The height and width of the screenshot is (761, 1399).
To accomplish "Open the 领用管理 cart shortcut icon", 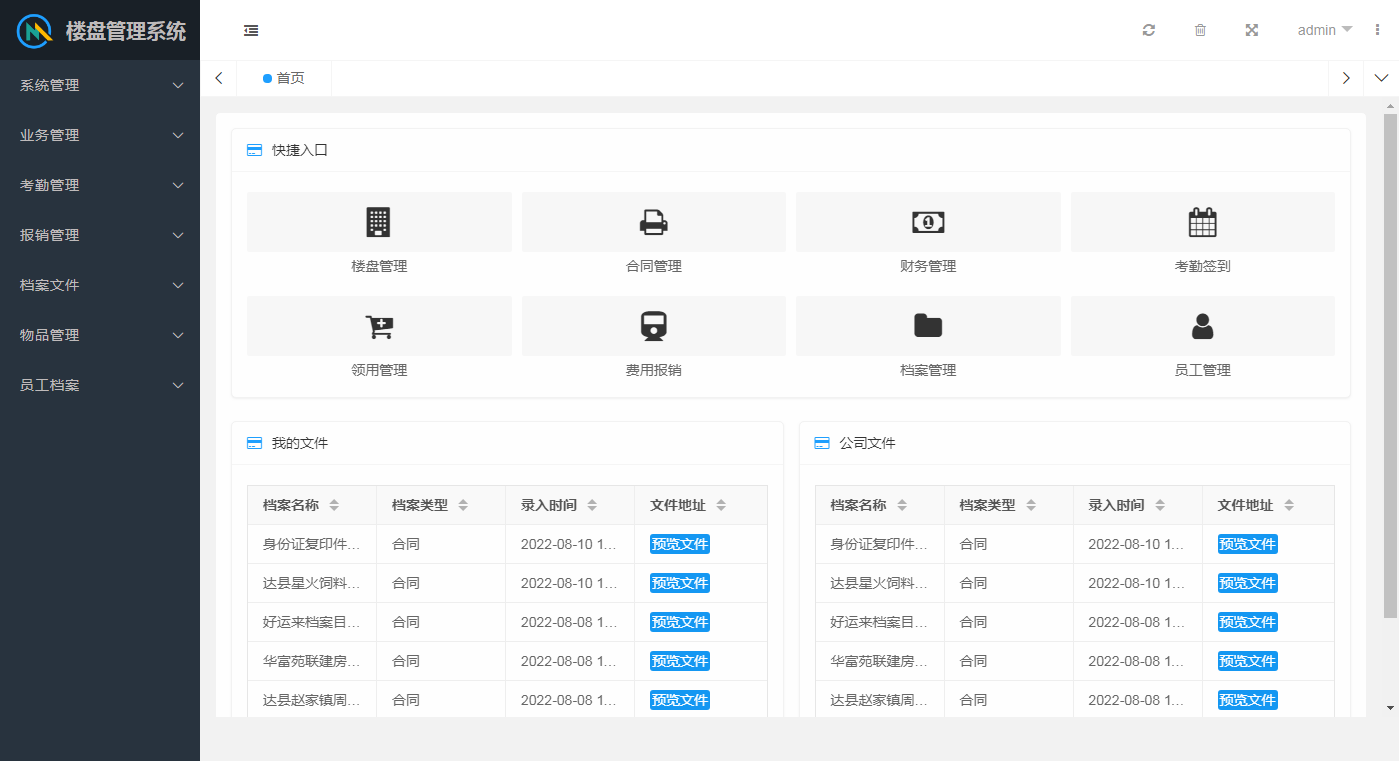I will click(x=378, y=326).
